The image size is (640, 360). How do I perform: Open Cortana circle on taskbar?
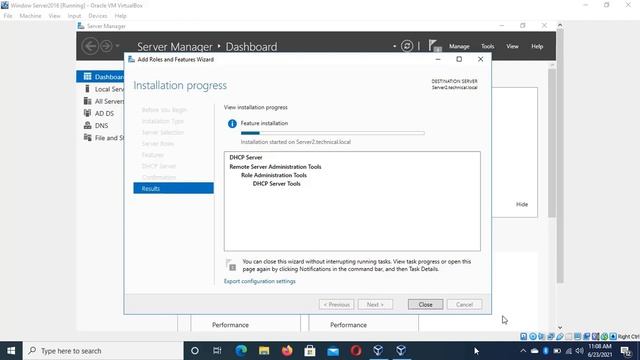(x=195, y=351)
